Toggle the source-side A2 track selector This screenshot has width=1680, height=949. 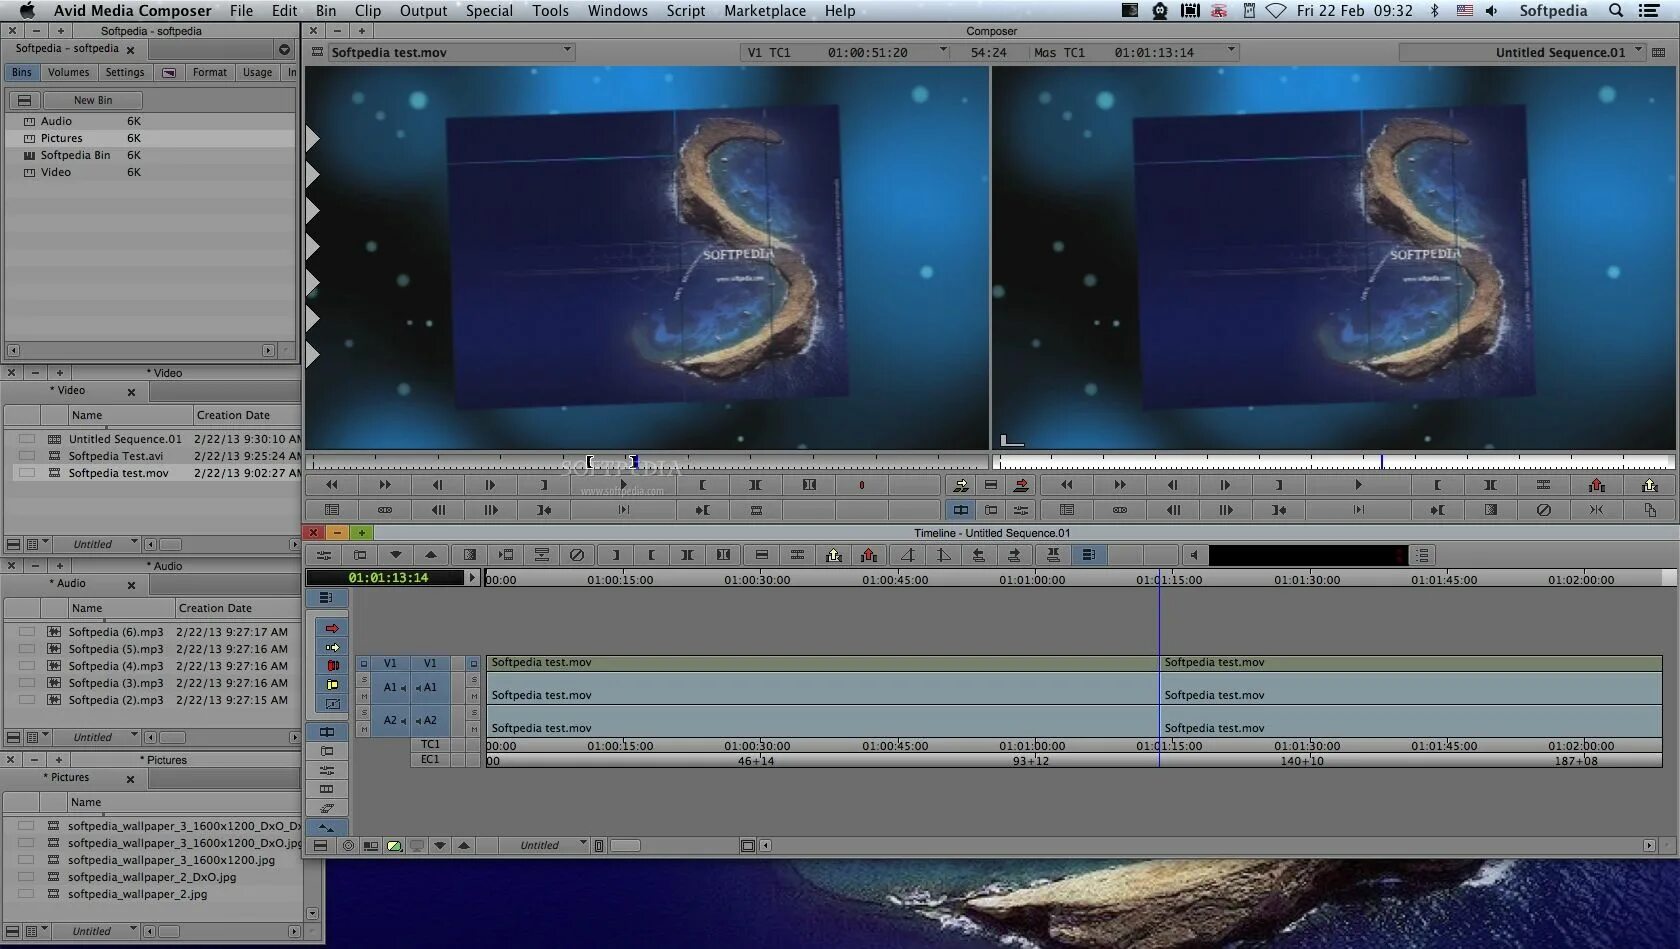pos(390,721)
